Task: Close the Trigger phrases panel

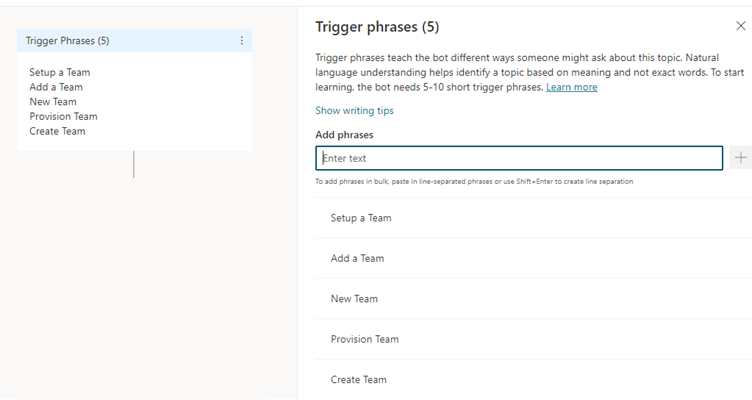Action: tap(740, 26)
